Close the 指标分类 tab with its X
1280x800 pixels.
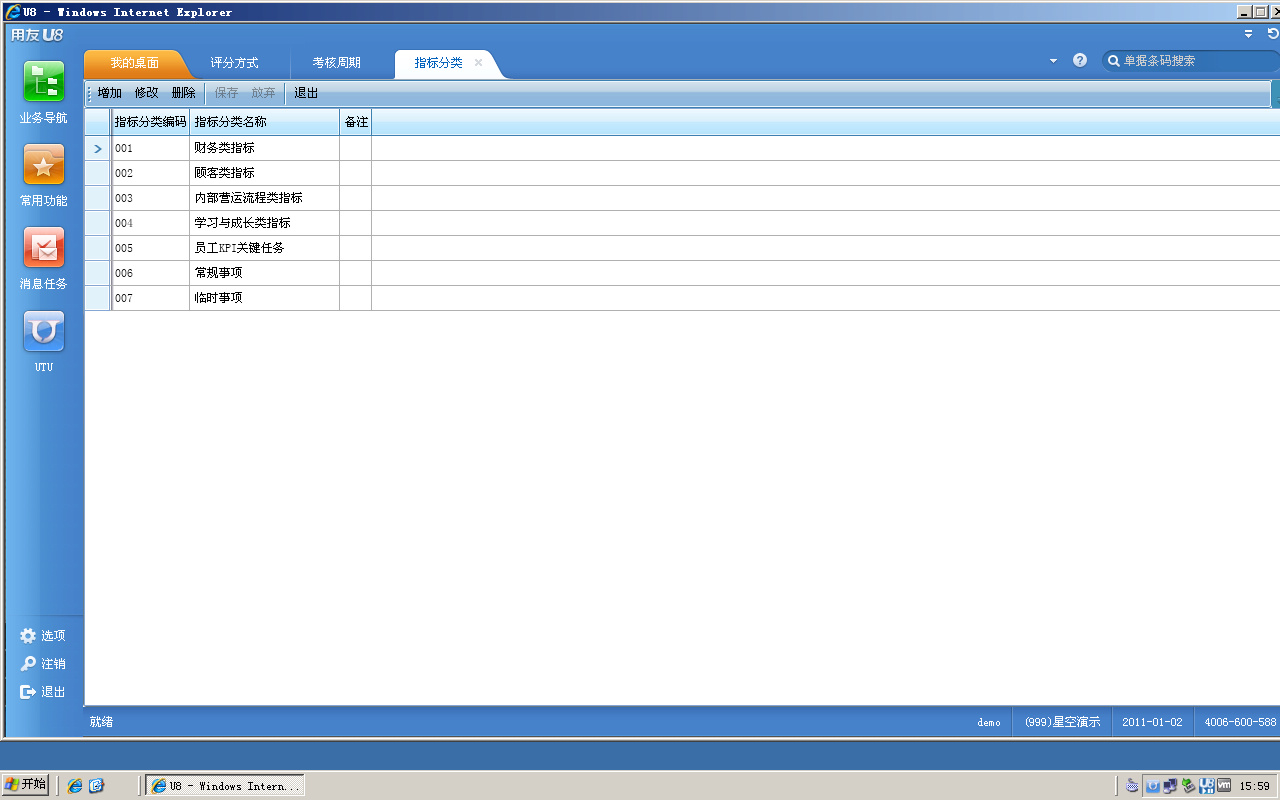click(x=478, y=62)
